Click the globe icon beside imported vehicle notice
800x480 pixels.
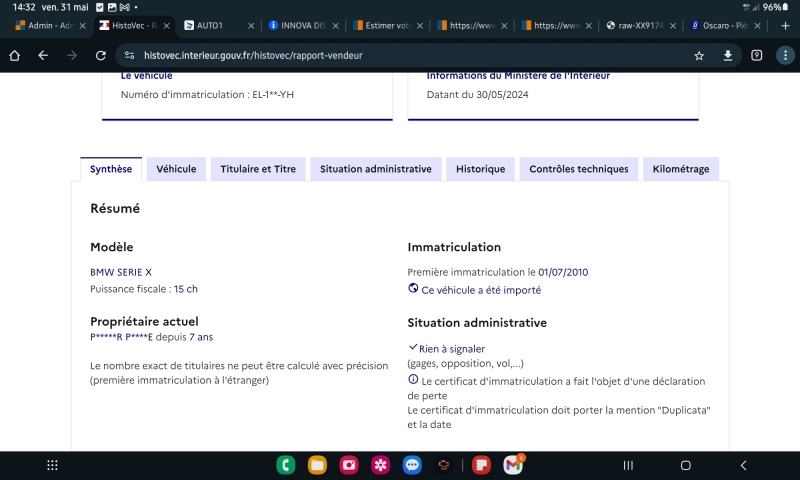[x=413, y=288]
